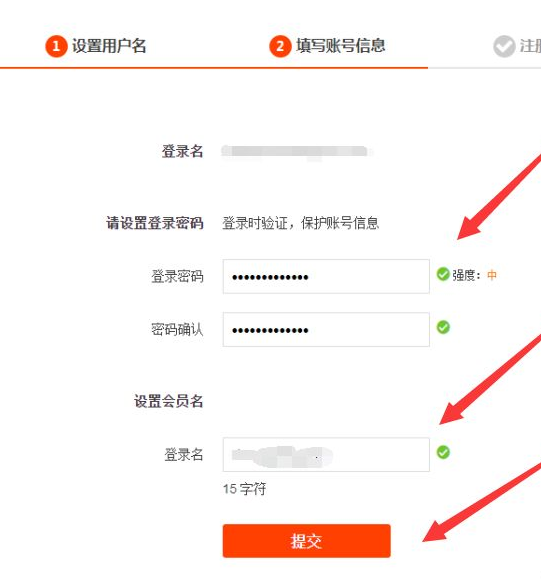This screenshot has height=579, width=541.
Task: Click the step 1 orange number circle
Action: tap(56, 46)
